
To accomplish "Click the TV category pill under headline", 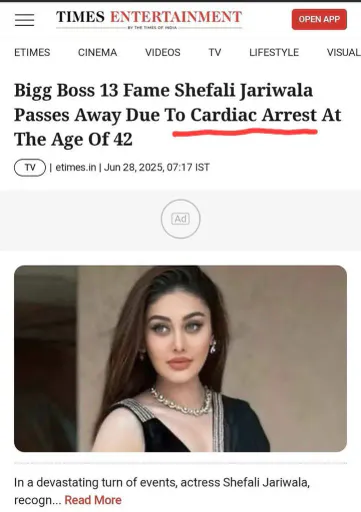I will pos(30,167).
